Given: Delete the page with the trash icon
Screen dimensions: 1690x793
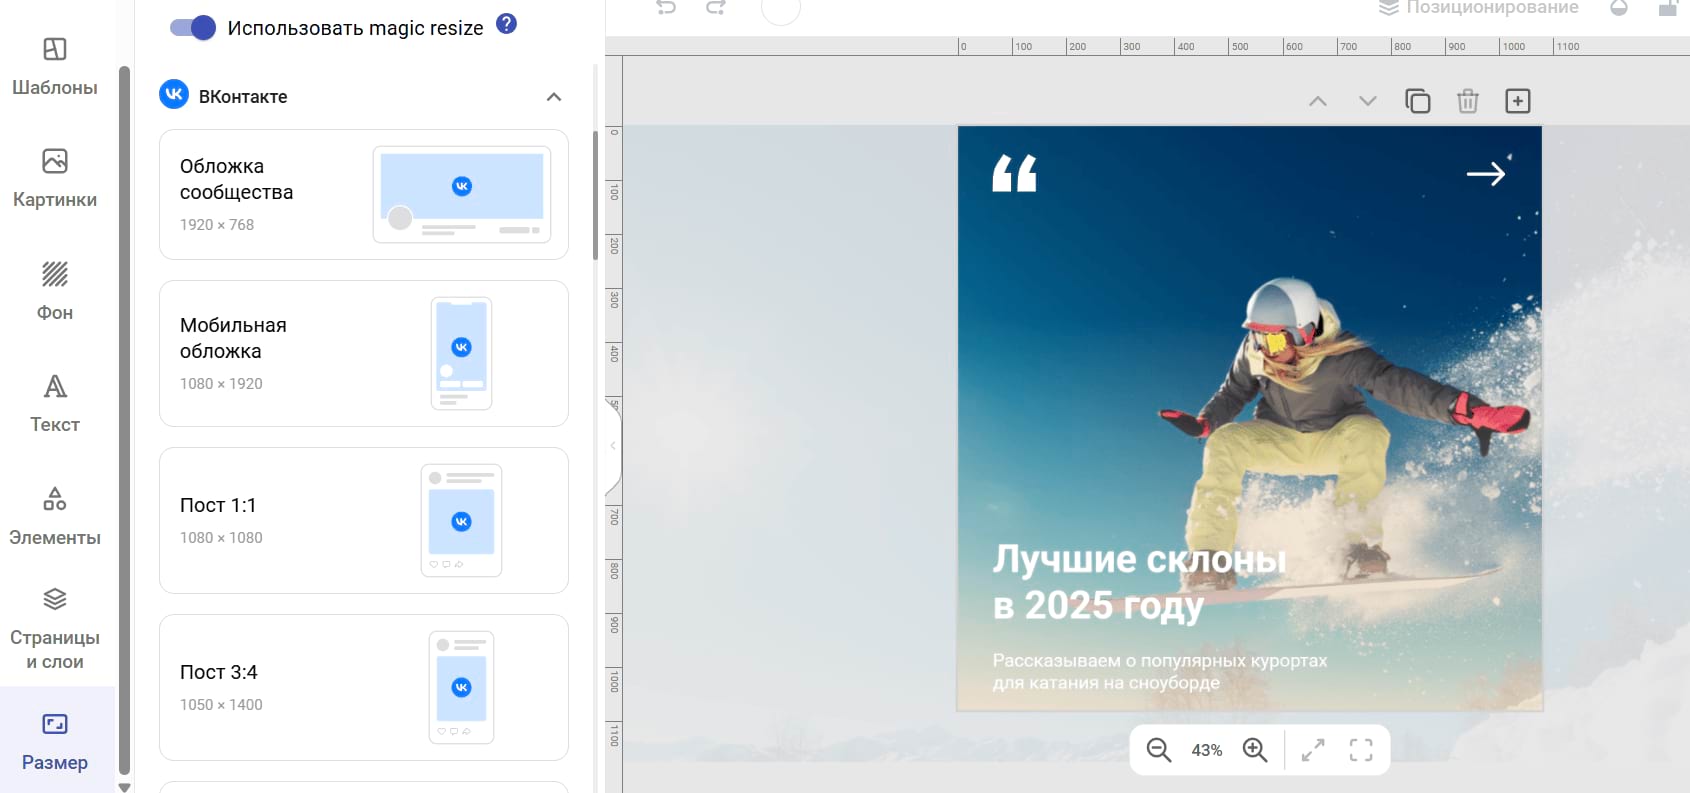Looking at the screenshot, I should pyautogui.click(x=1468, y=101).
